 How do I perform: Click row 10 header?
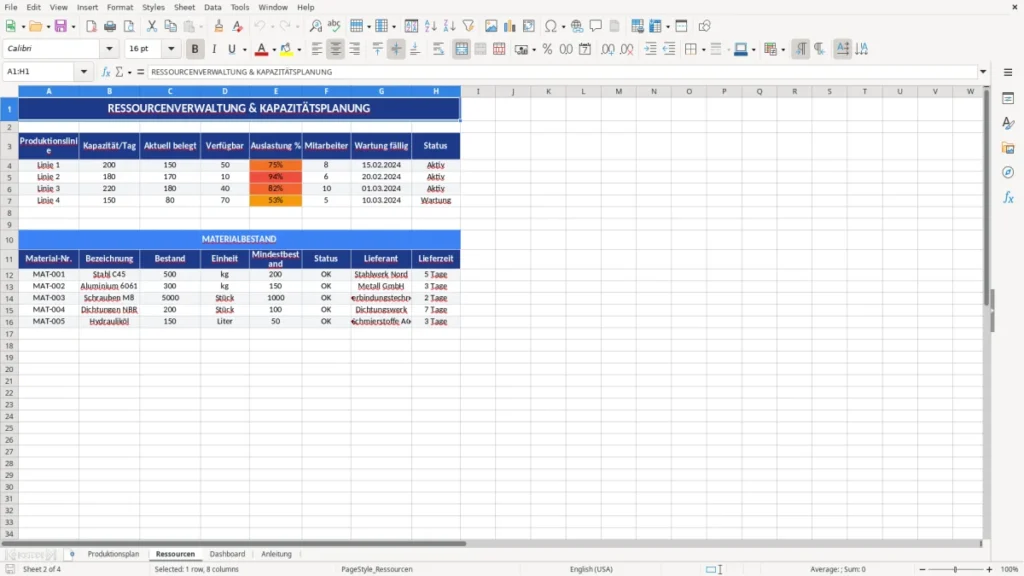(x=9, y=240)
